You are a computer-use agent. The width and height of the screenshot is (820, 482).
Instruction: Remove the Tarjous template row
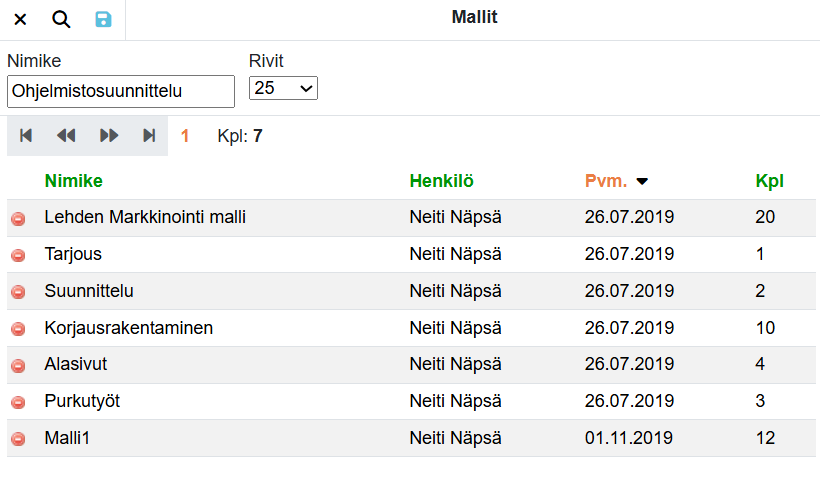(18, 255)
